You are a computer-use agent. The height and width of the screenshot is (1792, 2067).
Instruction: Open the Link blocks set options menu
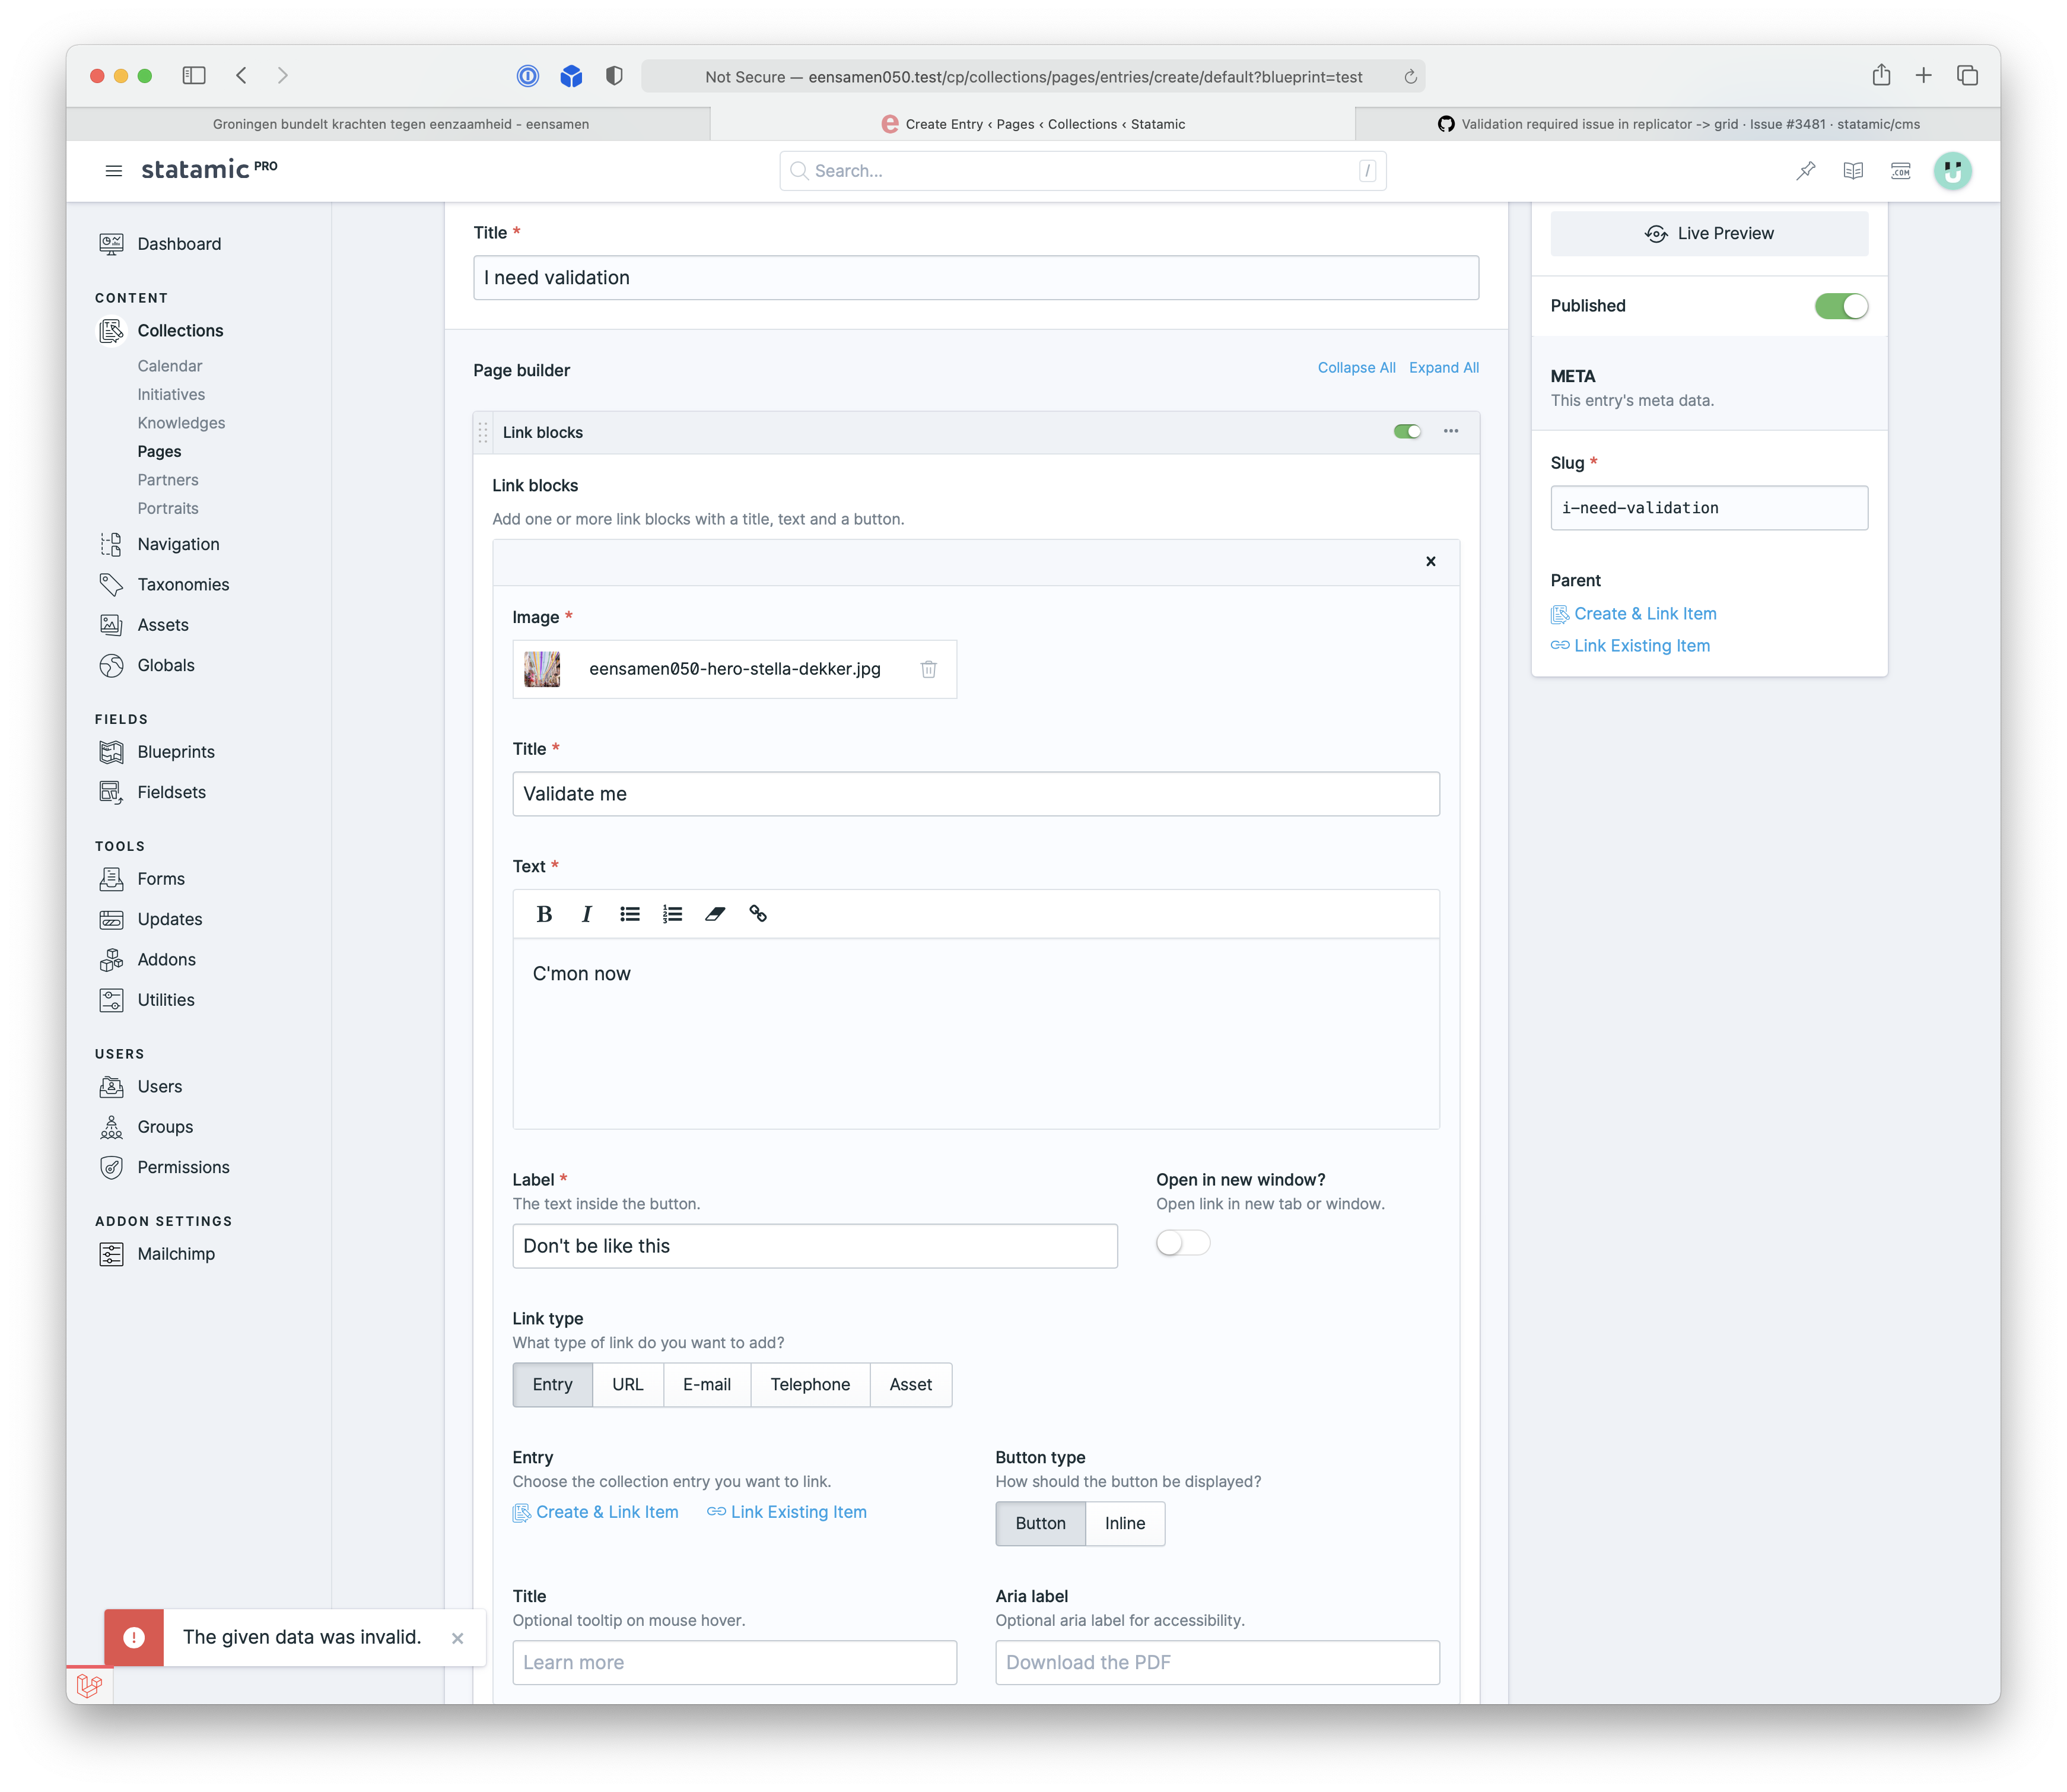click(x=1450, y=432)
